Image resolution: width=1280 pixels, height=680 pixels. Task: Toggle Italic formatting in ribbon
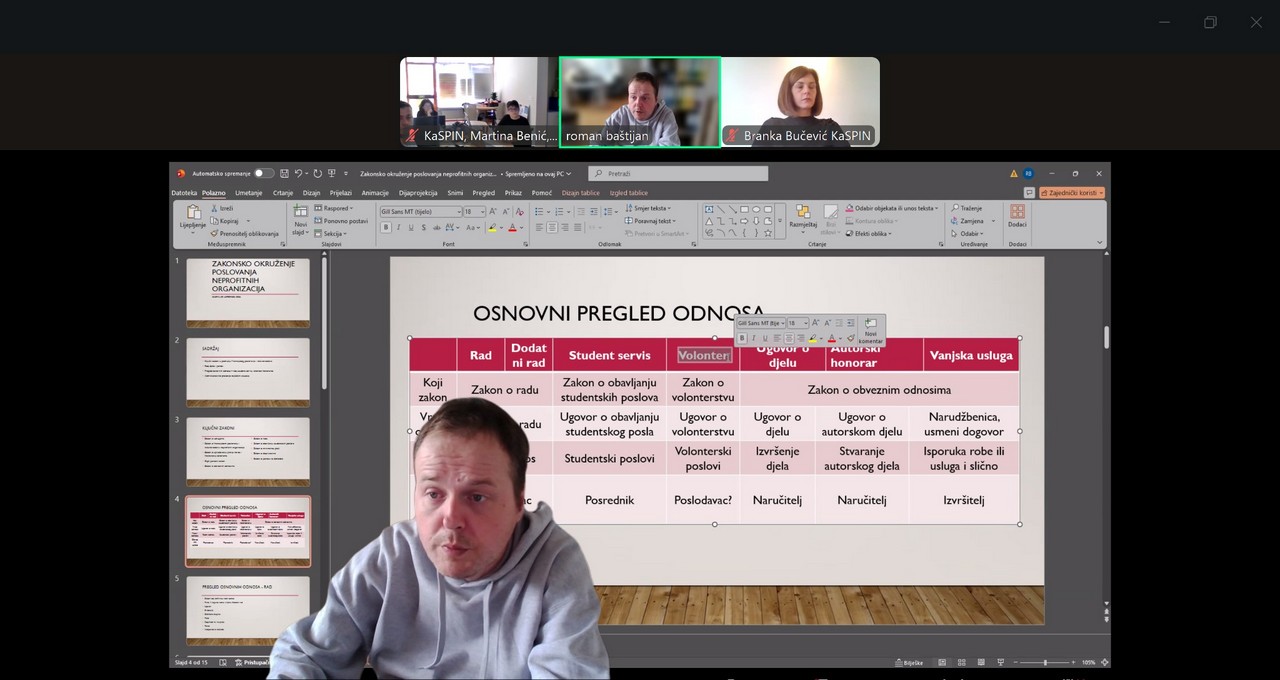(x=398, y=228)
